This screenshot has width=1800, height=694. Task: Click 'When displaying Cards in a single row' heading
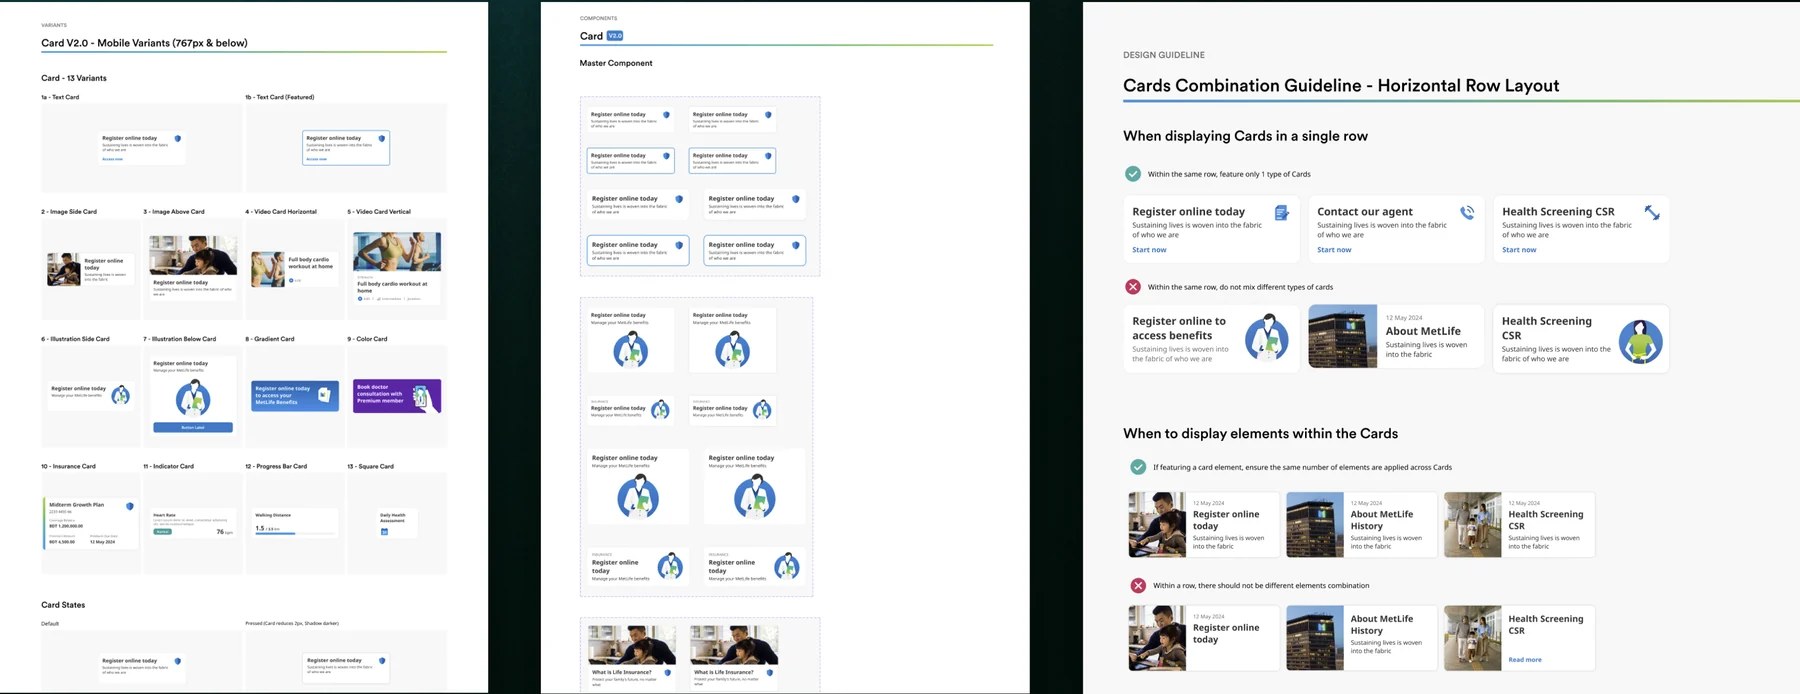(1245, 136)
